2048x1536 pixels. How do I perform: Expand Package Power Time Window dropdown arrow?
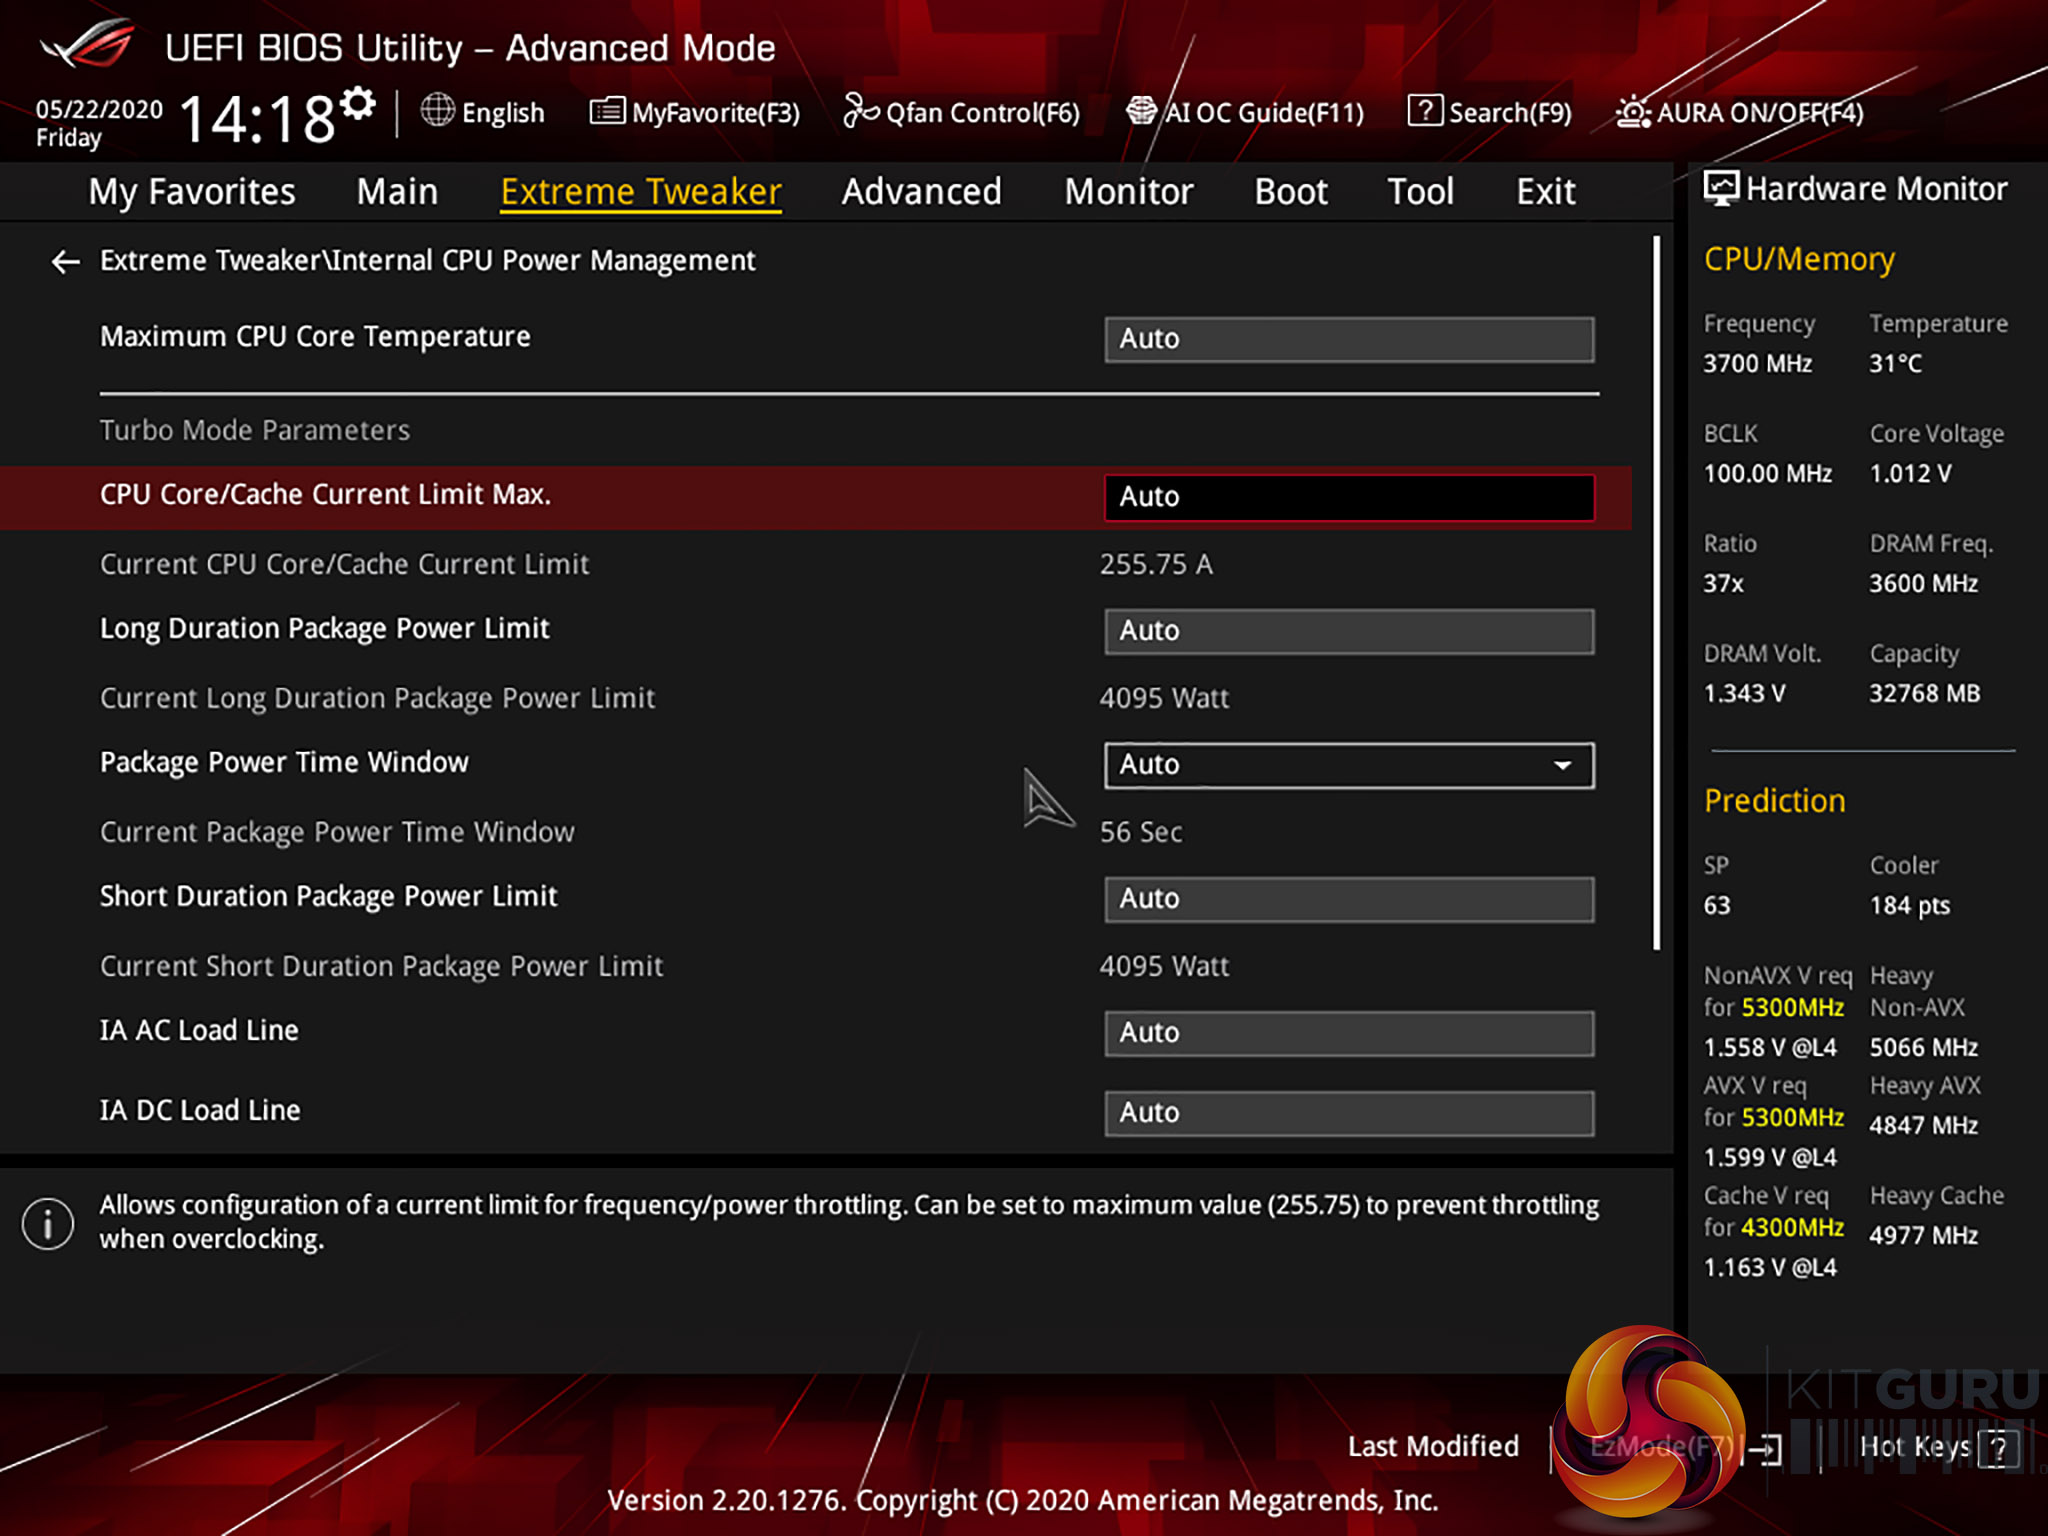tap(1562, 765)
